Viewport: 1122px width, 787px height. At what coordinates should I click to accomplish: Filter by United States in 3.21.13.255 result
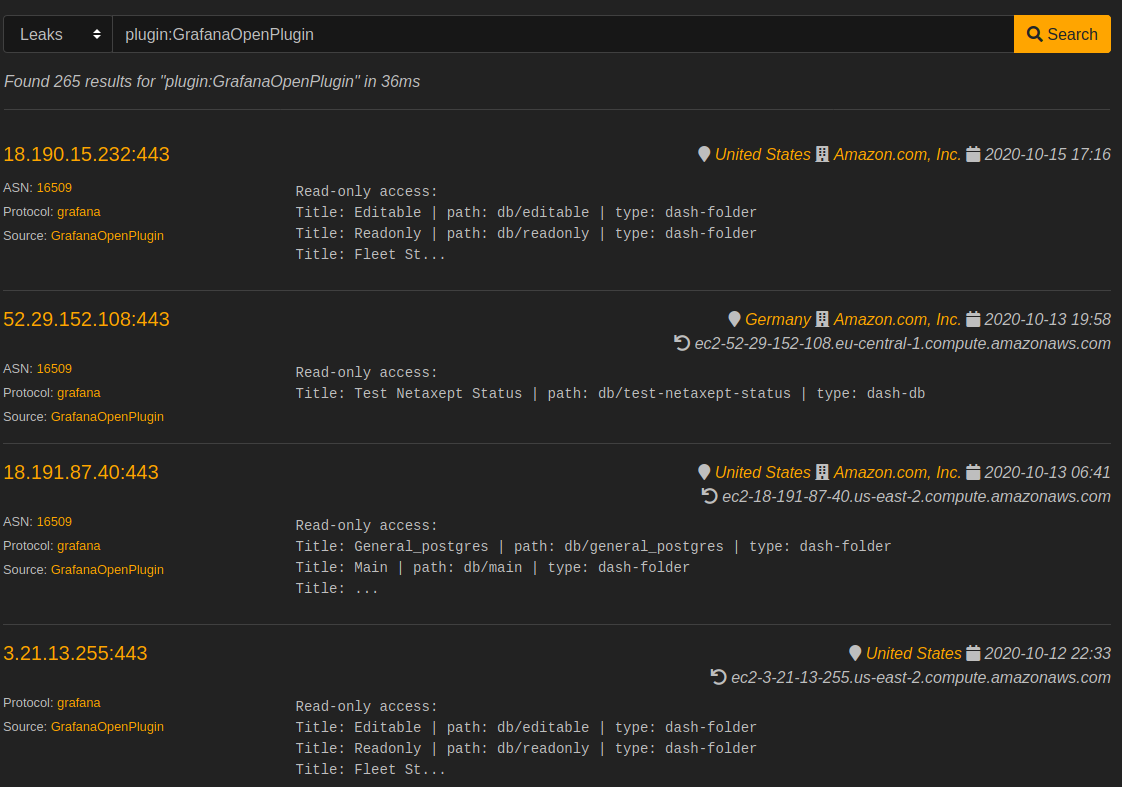[x=914, y=654]
